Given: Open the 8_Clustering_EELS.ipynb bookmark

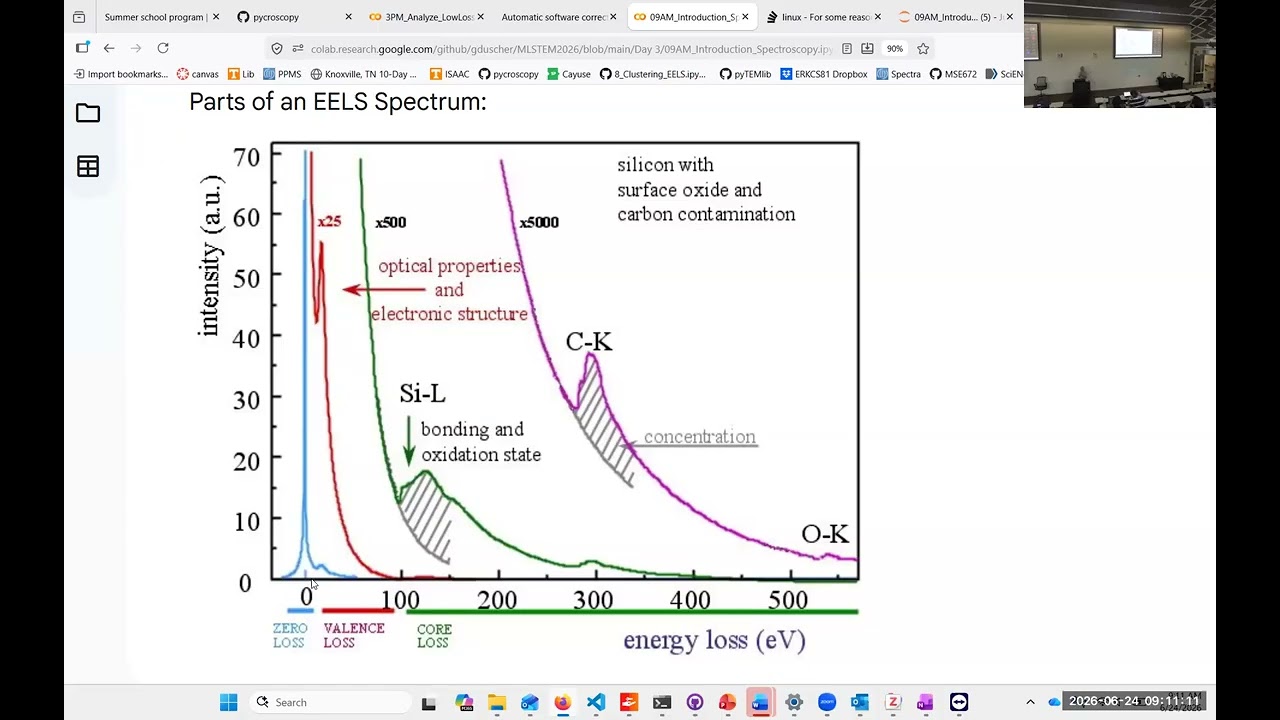Looking at the screenshot, I should click(x=653, y=74).
